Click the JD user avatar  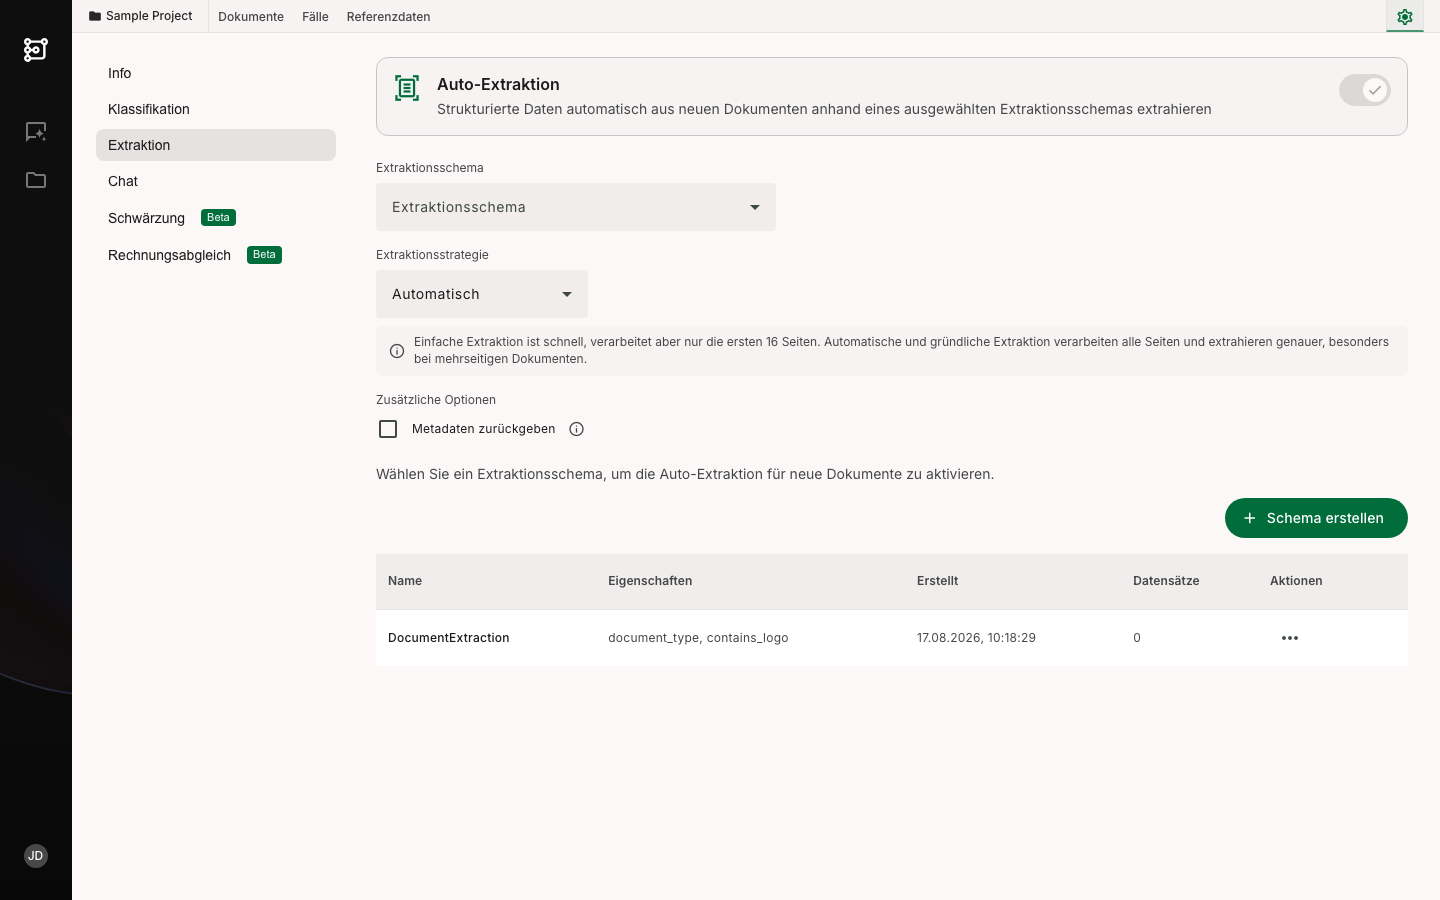pyautogui.click(x=36, y=856)
